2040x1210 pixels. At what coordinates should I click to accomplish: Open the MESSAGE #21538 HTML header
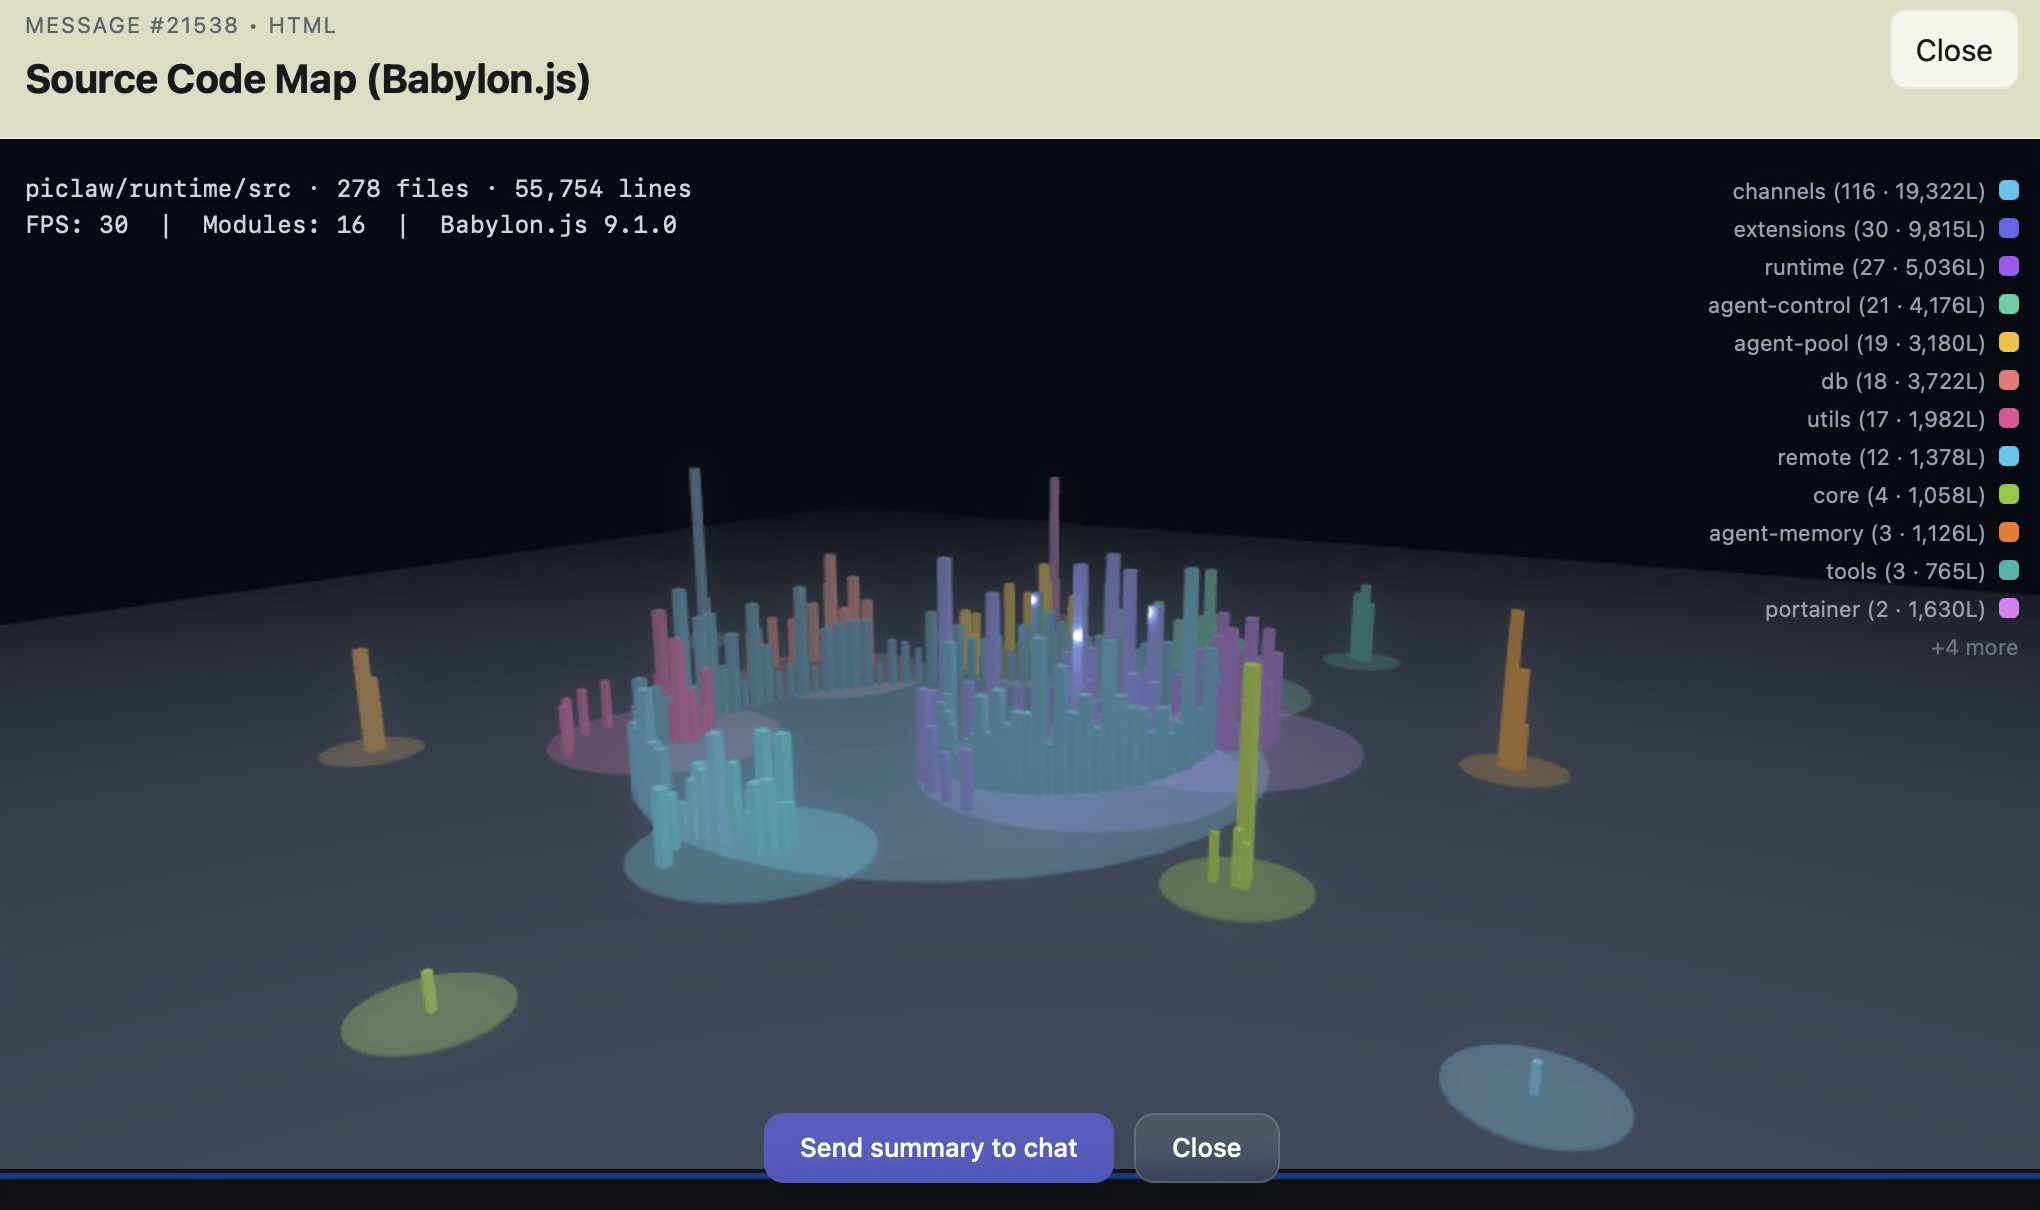(180, 25)
